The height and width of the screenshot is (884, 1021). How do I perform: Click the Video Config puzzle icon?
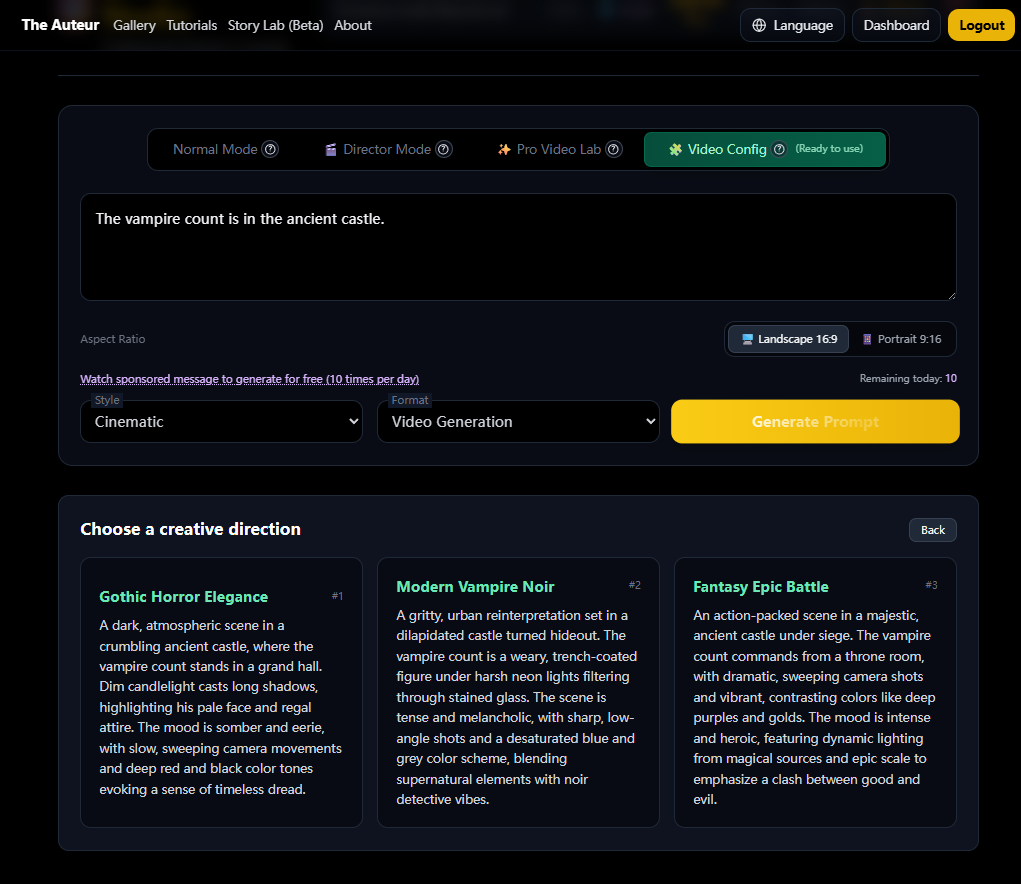[675, 150]
